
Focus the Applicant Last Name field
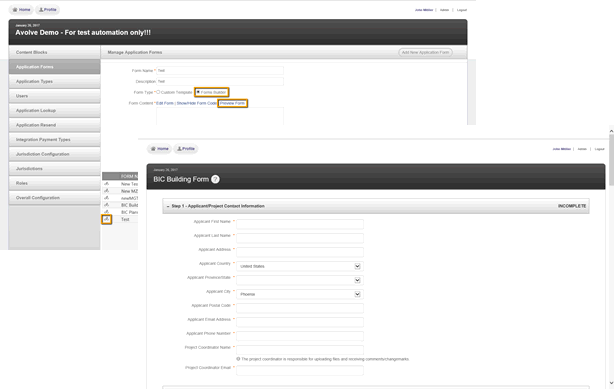300,238
